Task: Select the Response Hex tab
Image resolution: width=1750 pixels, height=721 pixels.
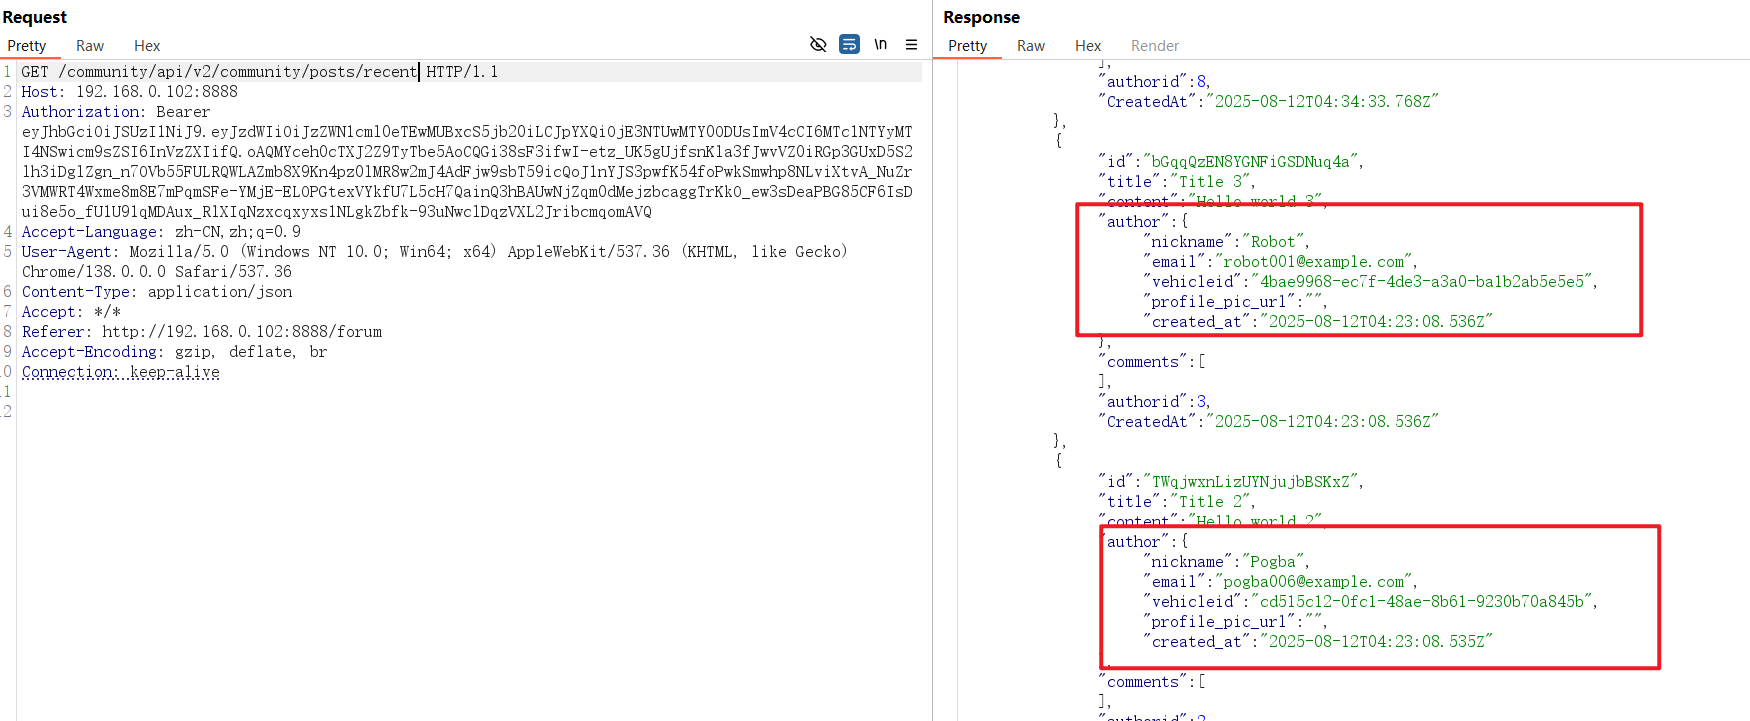Action: pos(1088,46)
